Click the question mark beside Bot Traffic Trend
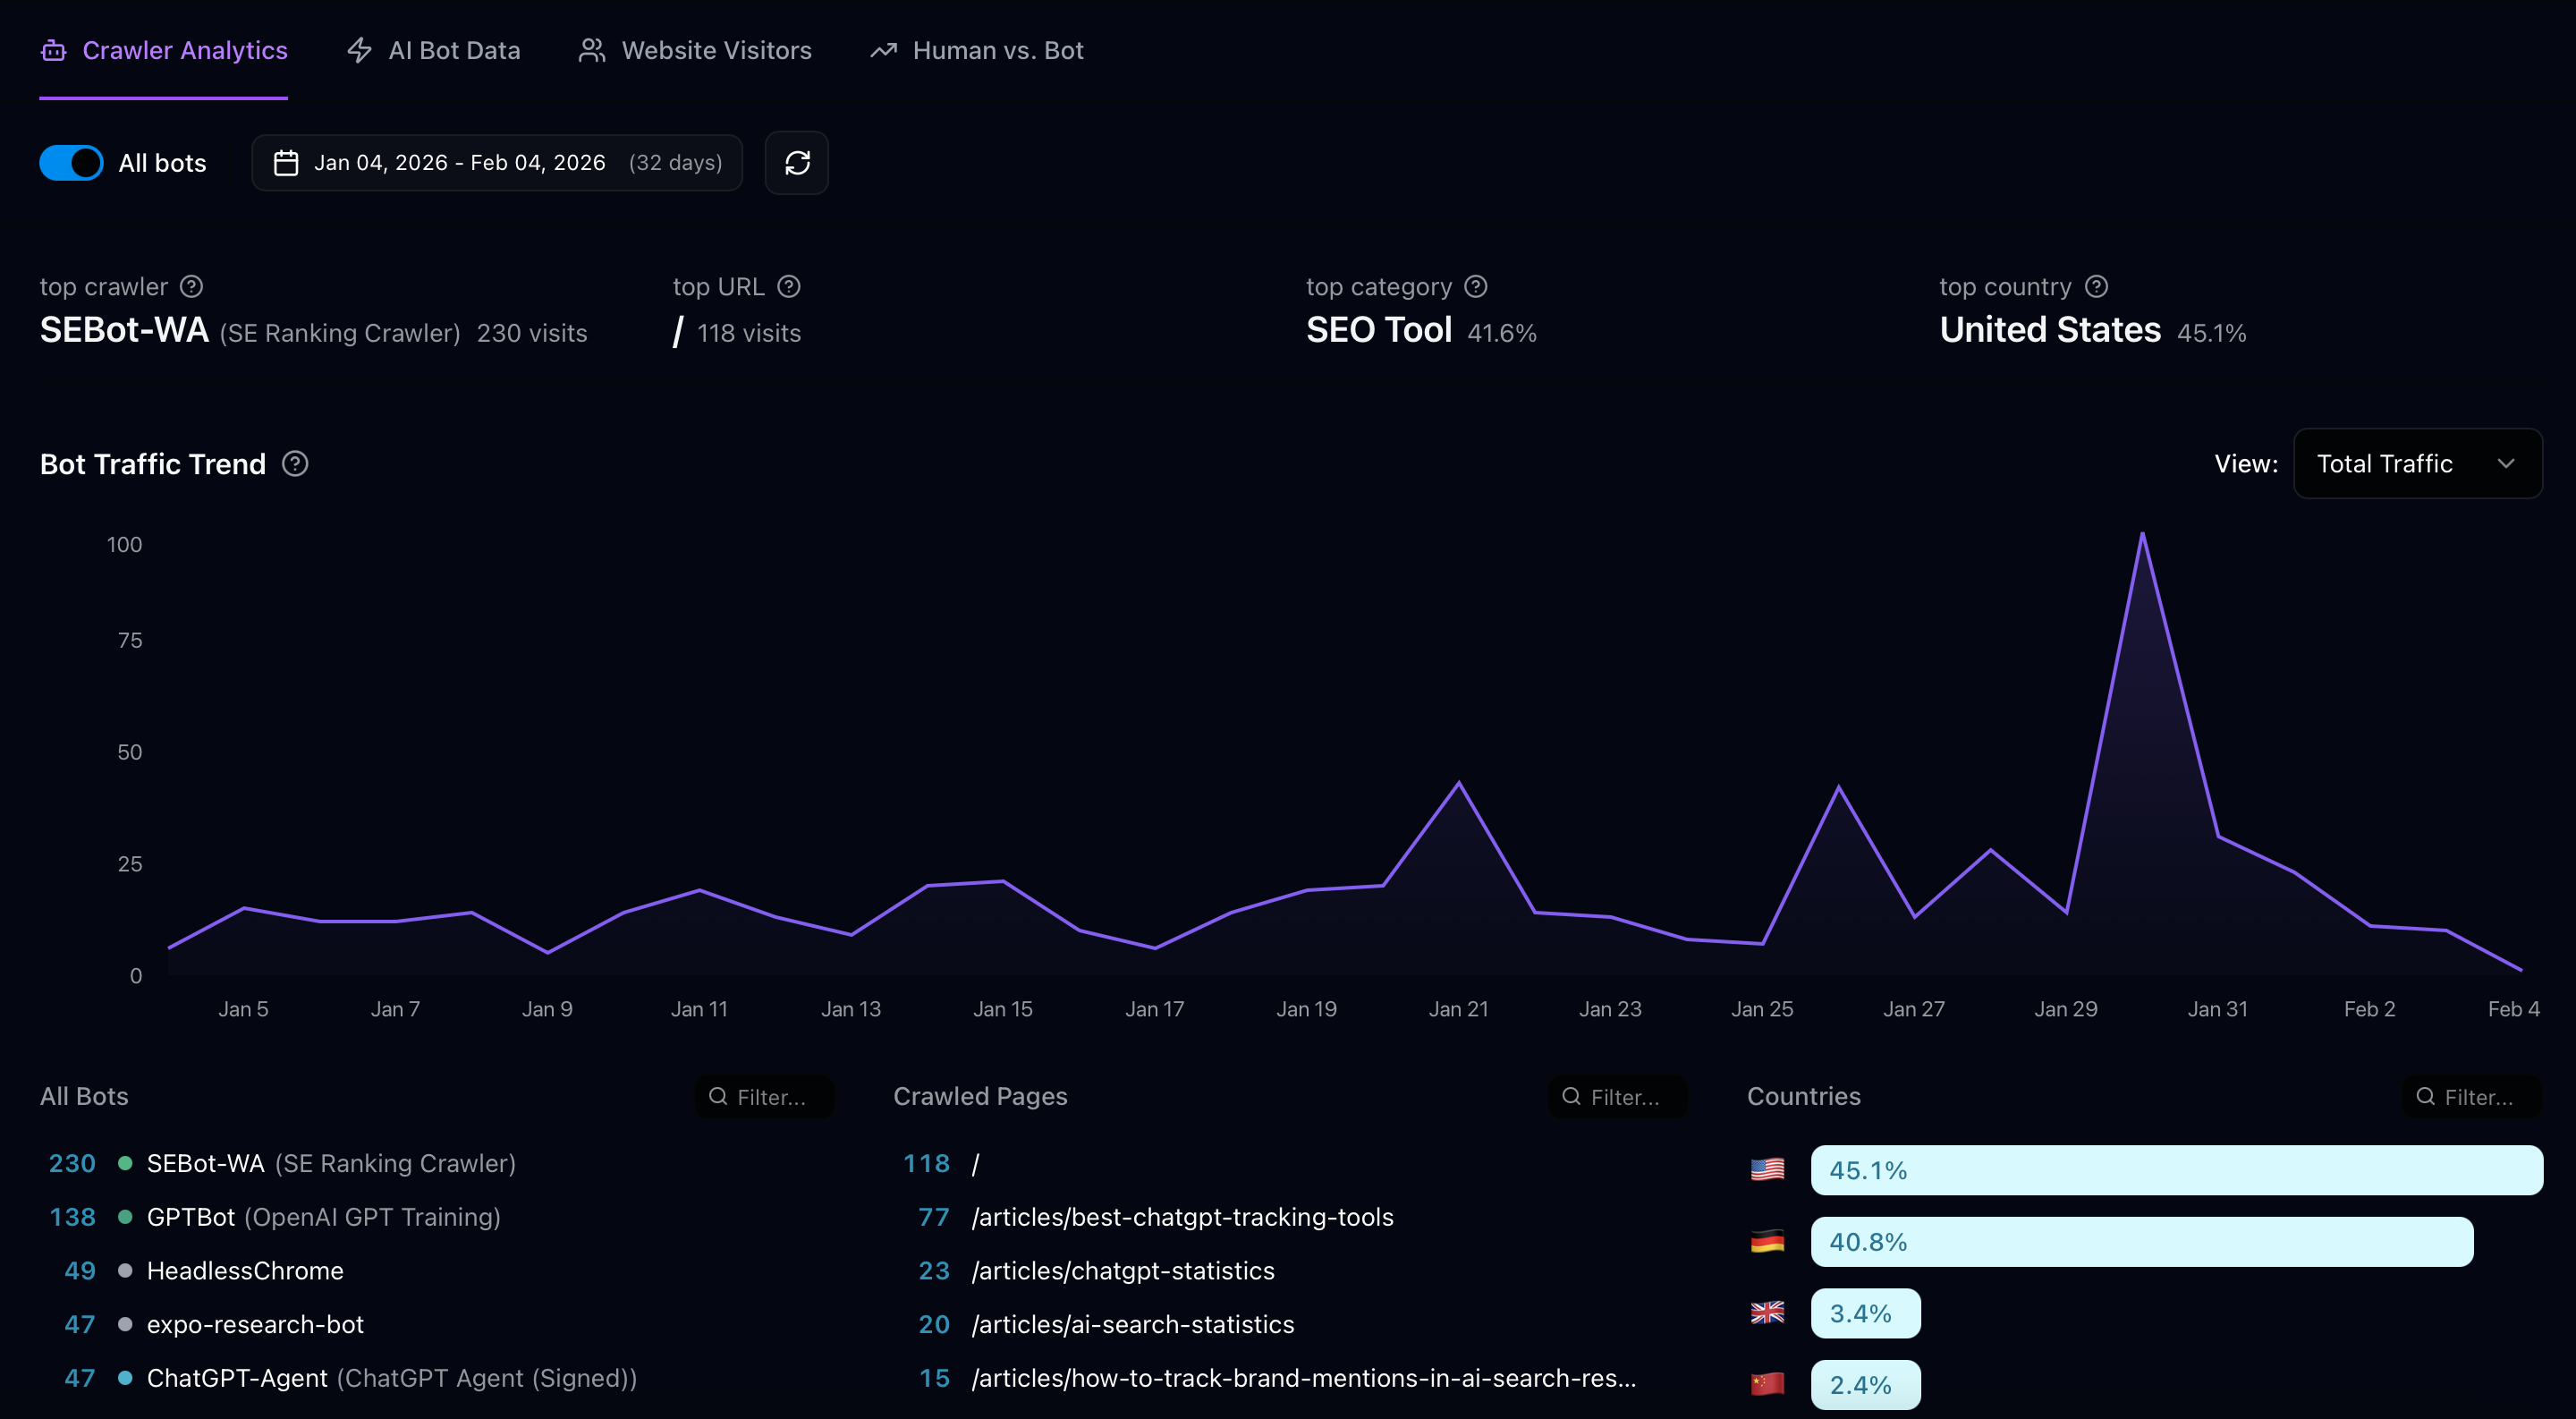 click(295, 463)
